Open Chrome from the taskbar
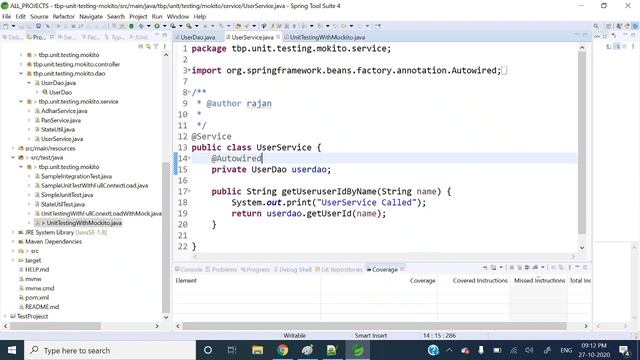The height and width of the screenshot is (360, 640). click(282, 350)
